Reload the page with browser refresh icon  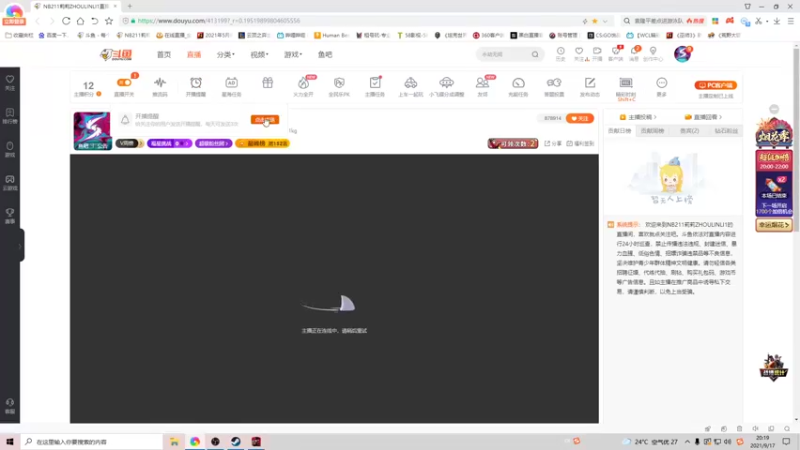pyautogui.click(x=66, y=21)
